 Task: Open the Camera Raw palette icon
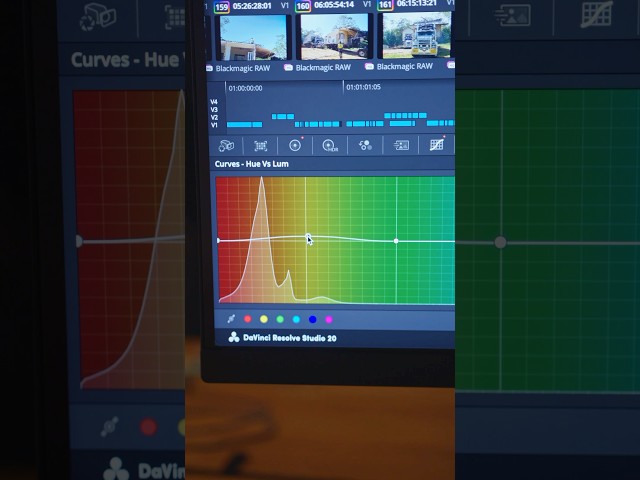coord(226,145)
